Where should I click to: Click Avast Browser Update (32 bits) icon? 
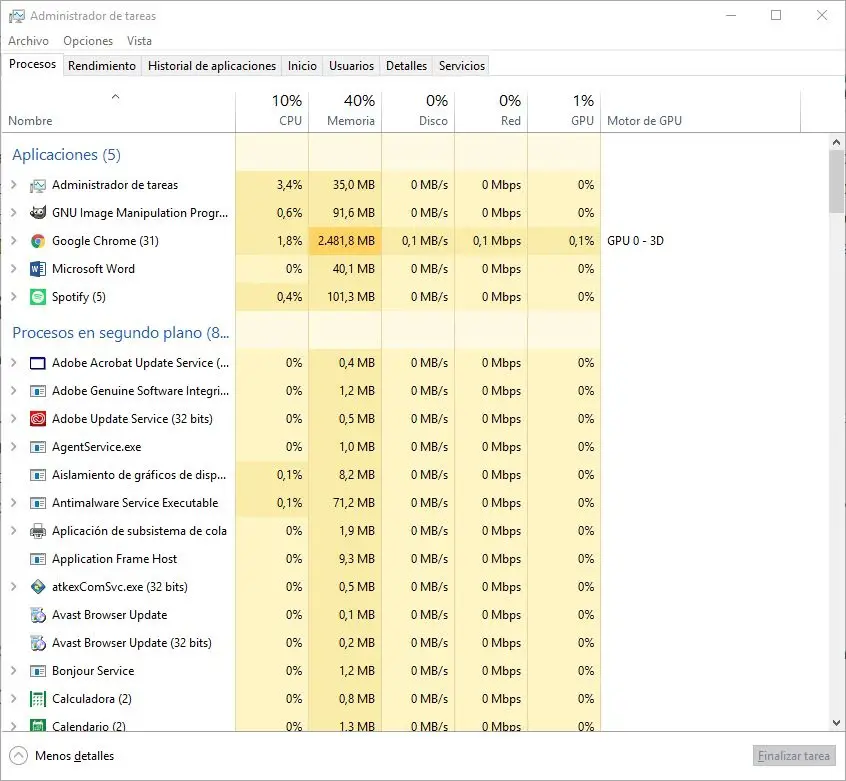[38, 643]
